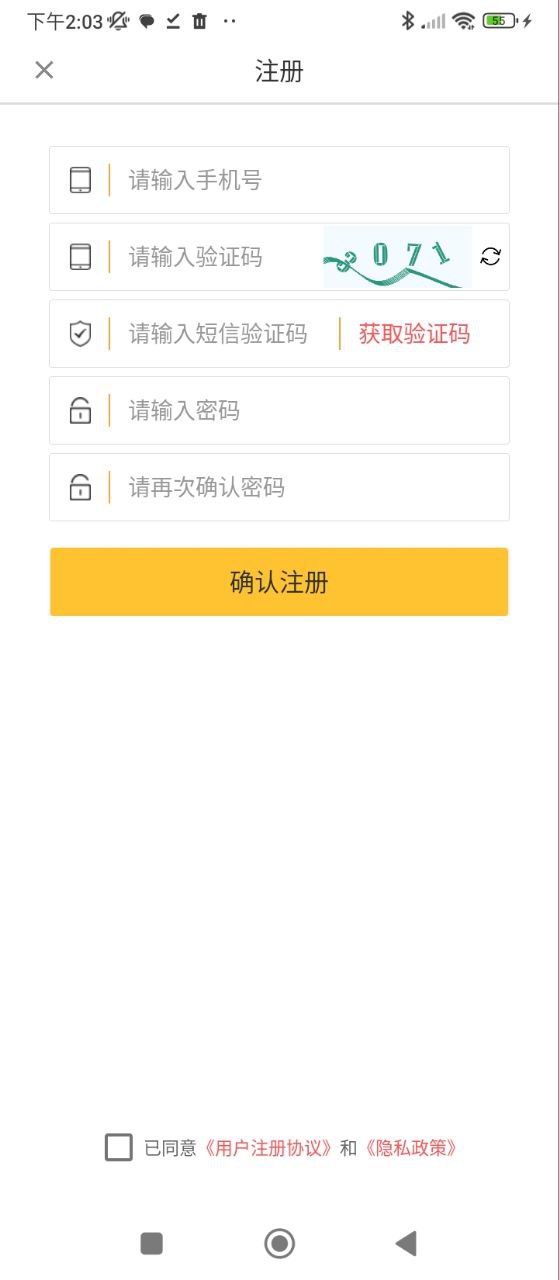Check the 已同意 agreement checkbox
This screenshot has height=1280, width=559.
point(118,1147)
